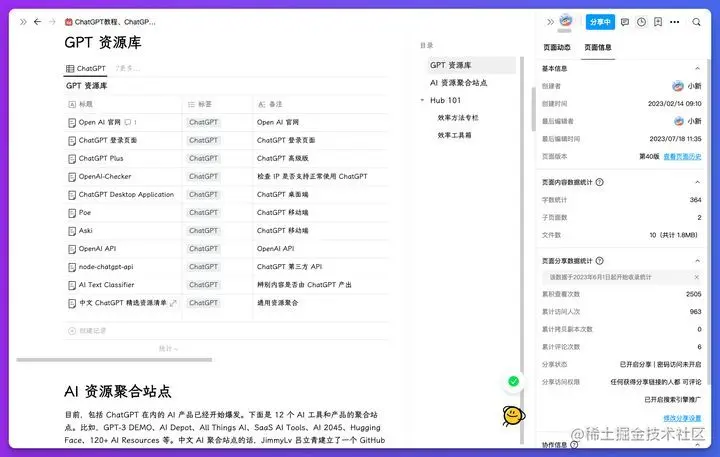Open the comments icon in toolbar
Viewport: 720px width, 457px height.
(624, 22)
